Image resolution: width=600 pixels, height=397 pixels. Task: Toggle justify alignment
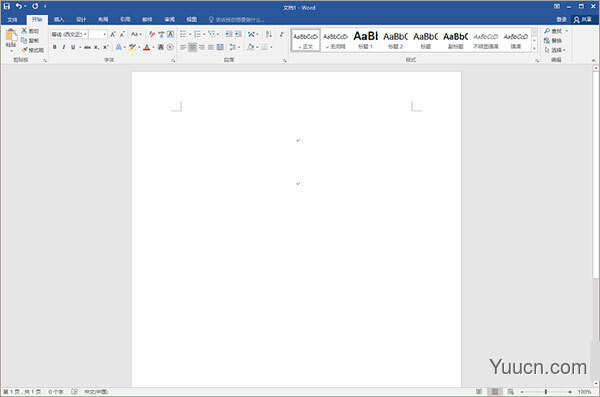(x=210, y=47)
